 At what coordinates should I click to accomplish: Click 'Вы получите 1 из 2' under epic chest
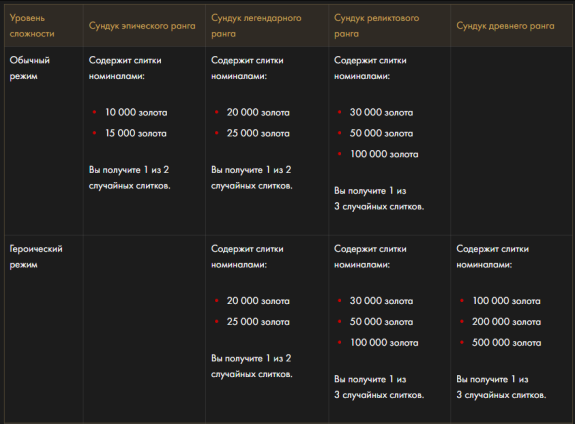click(x=129, y=170)
